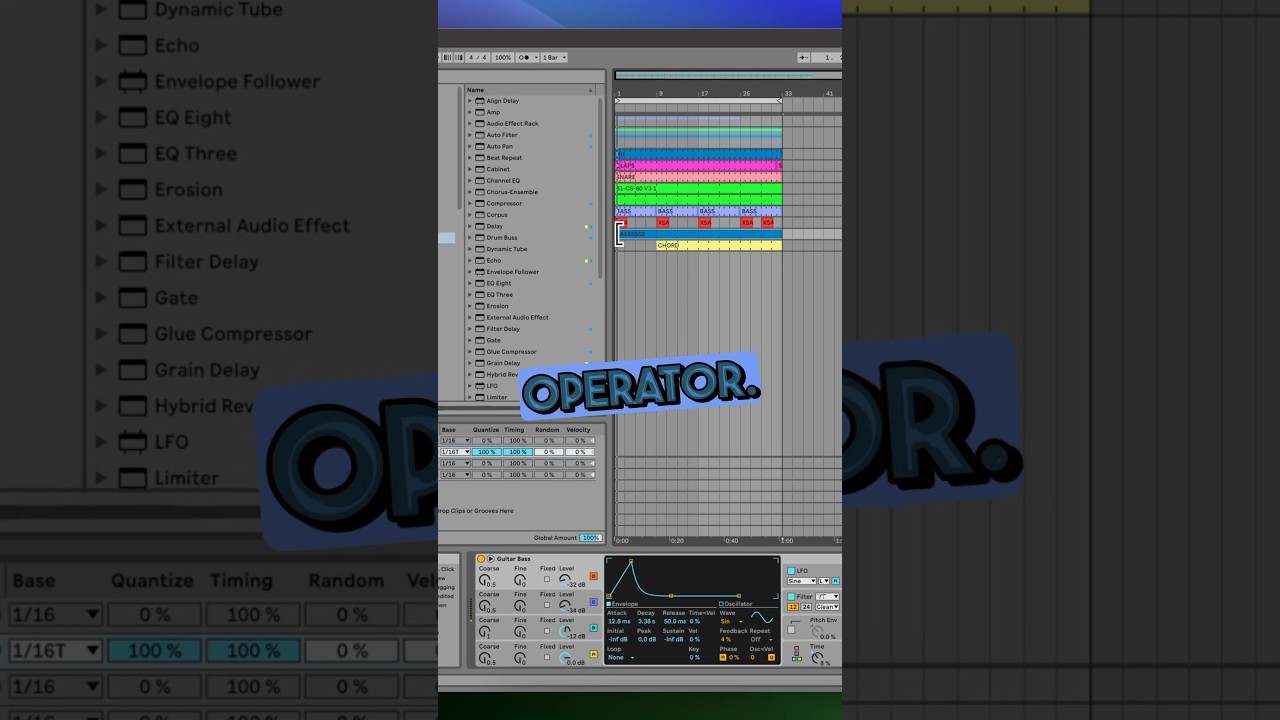
Task: Expand the Drum Buss browser entry
Action: (470, 238)
